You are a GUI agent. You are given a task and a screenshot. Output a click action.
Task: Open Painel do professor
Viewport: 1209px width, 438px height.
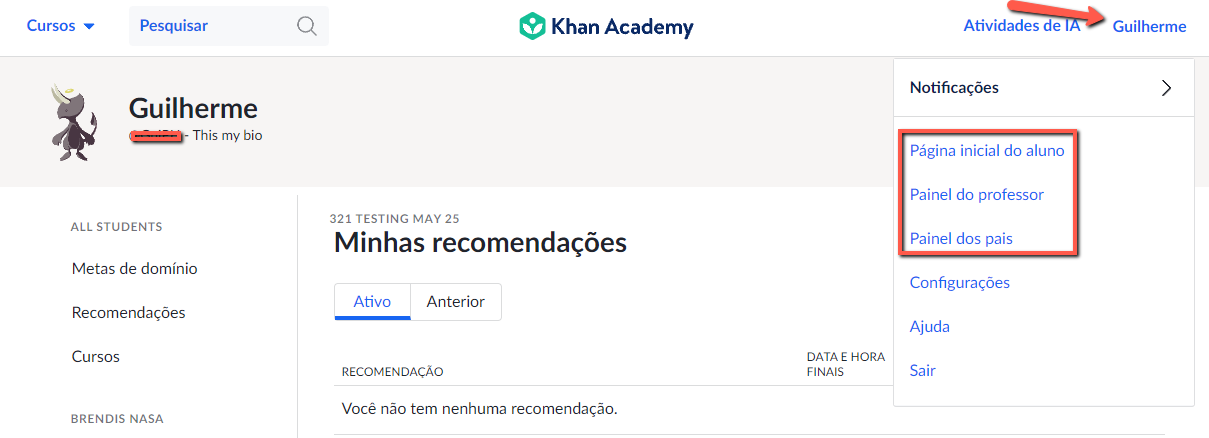[976, 195]
